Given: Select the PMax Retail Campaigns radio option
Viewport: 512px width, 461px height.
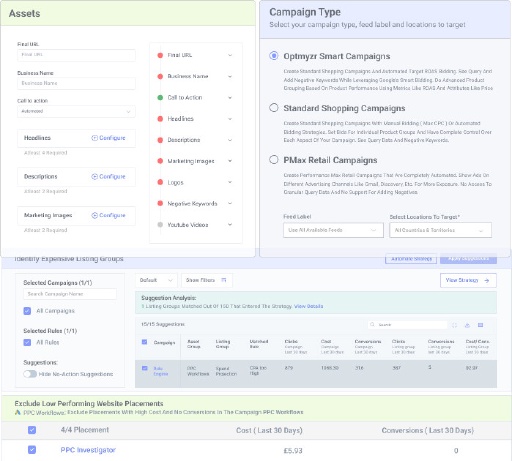Looking at the screenshot, I should click(274, 160).
